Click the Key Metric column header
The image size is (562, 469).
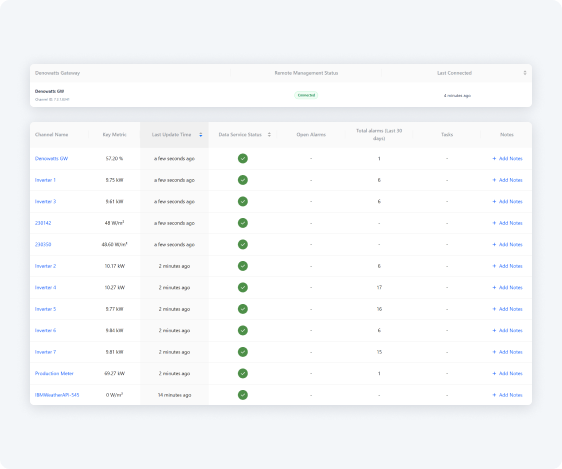pyautogui.click(x=114, y=135)
